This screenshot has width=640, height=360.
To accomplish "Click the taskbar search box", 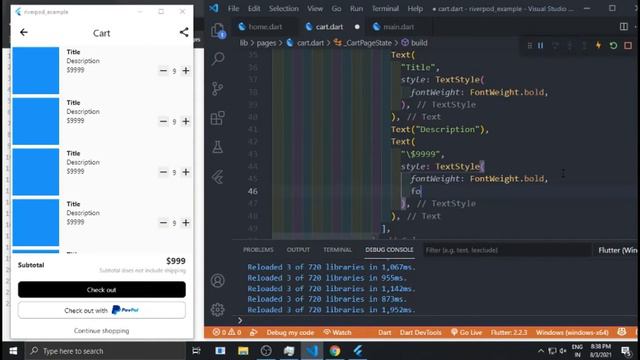I will [106, 351].
